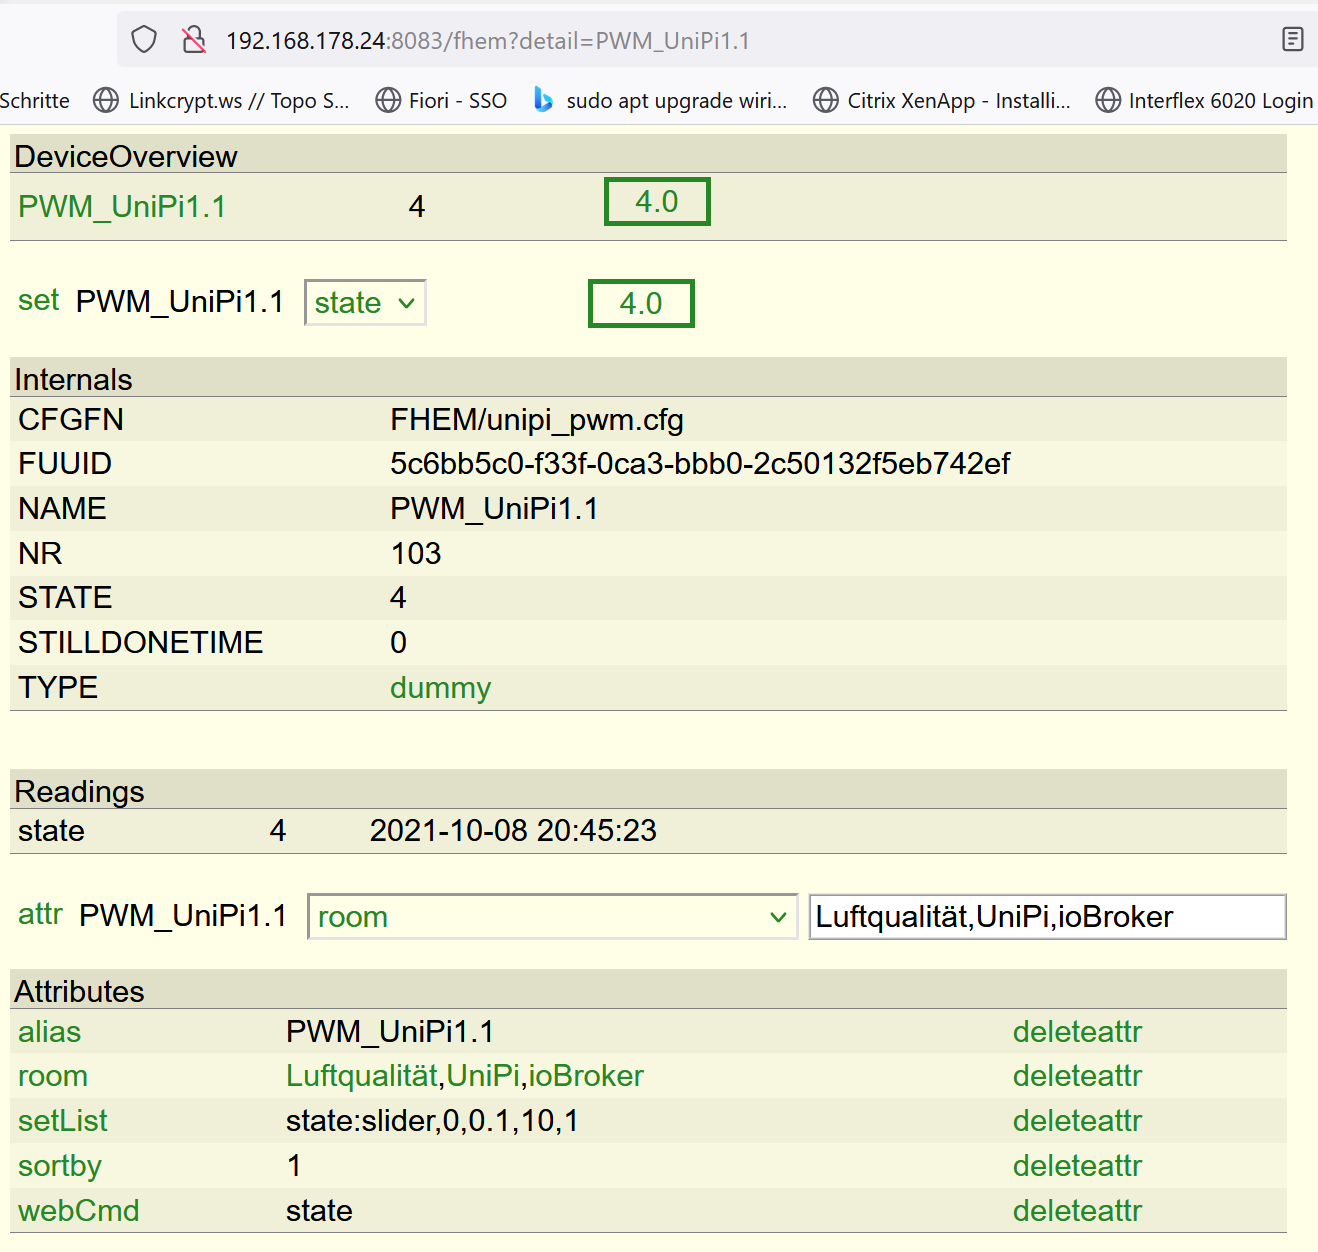The height and width of the screenshot is (1252, 1318).
Task: Click the 4.0 slider in the set row
Action: [641, 303]
